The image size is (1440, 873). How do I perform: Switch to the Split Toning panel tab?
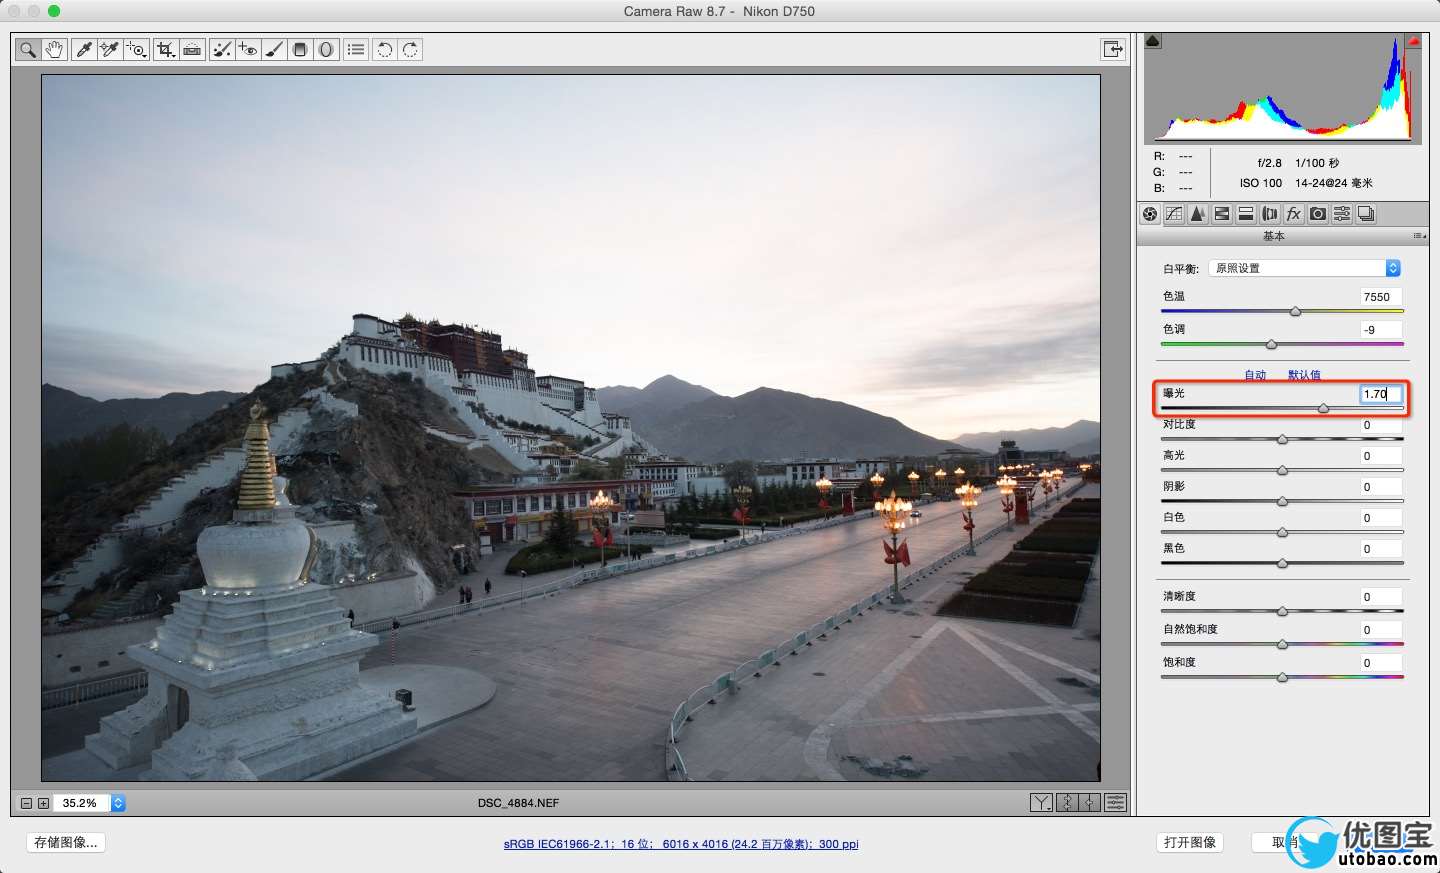(x=1246, y=213)
